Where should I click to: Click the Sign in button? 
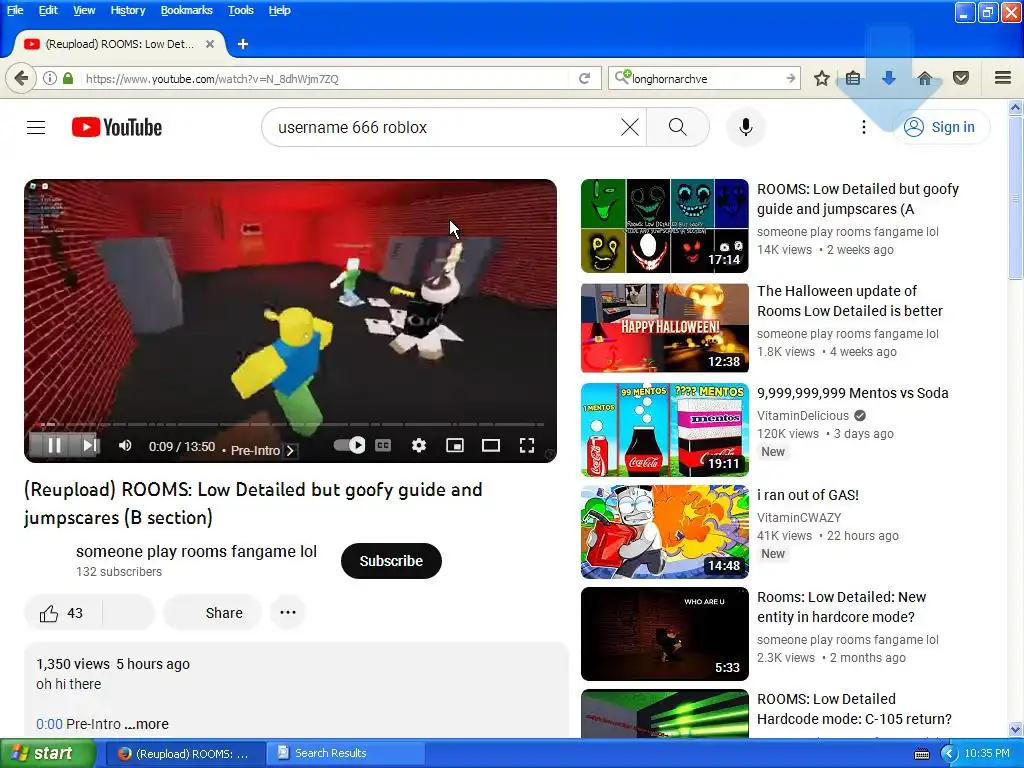[940, 127]
